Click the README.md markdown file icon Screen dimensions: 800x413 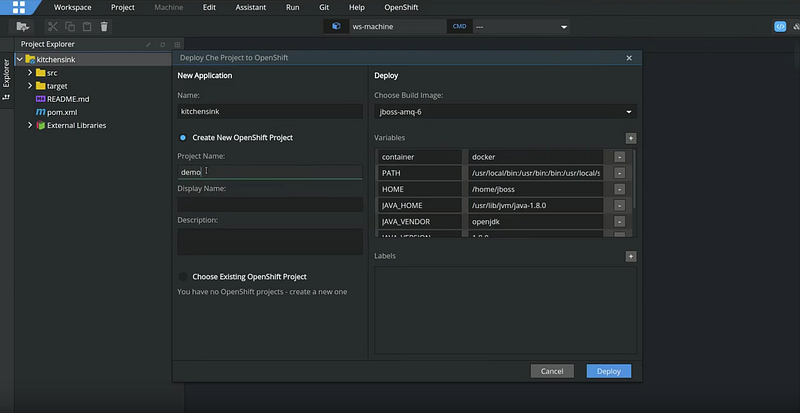pyautogui.click(x=40, y=99)
